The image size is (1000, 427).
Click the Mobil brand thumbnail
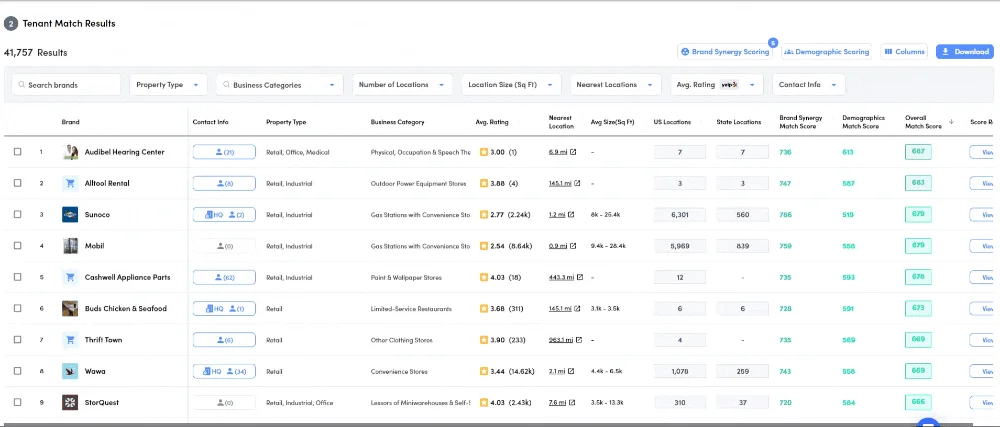(70, 246)
